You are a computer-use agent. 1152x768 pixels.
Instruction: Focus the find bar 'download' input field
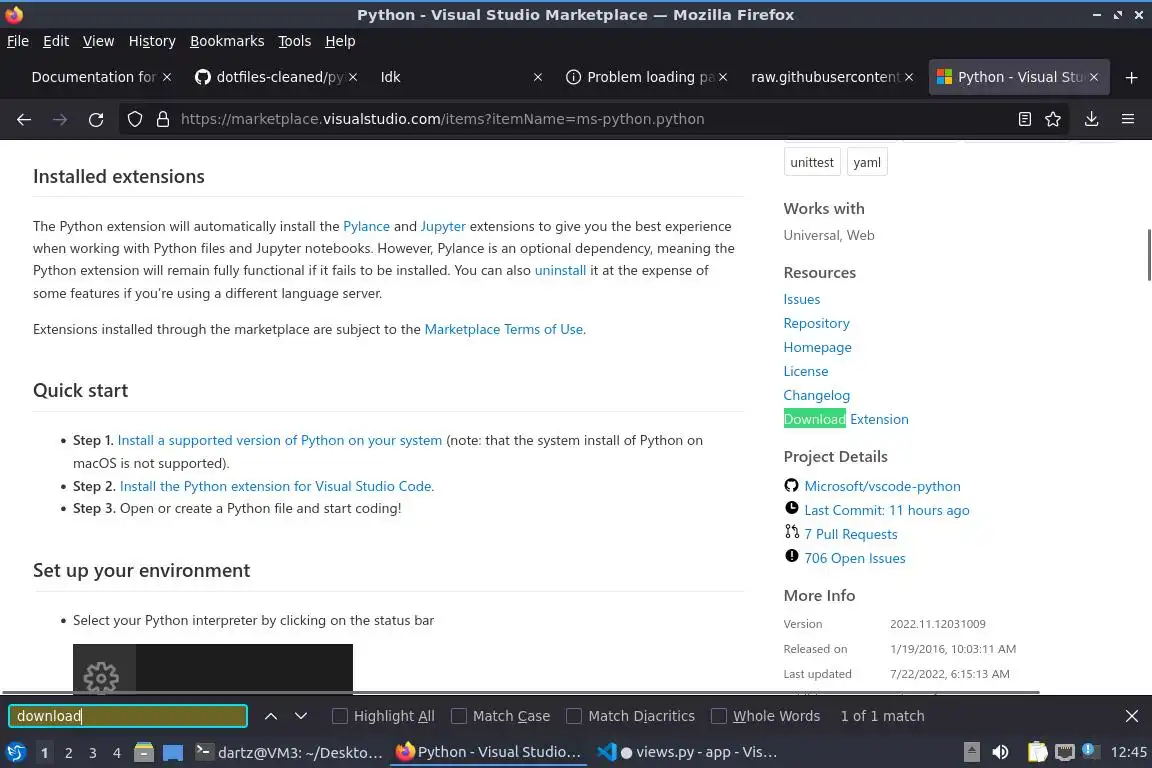pos(128,716)
